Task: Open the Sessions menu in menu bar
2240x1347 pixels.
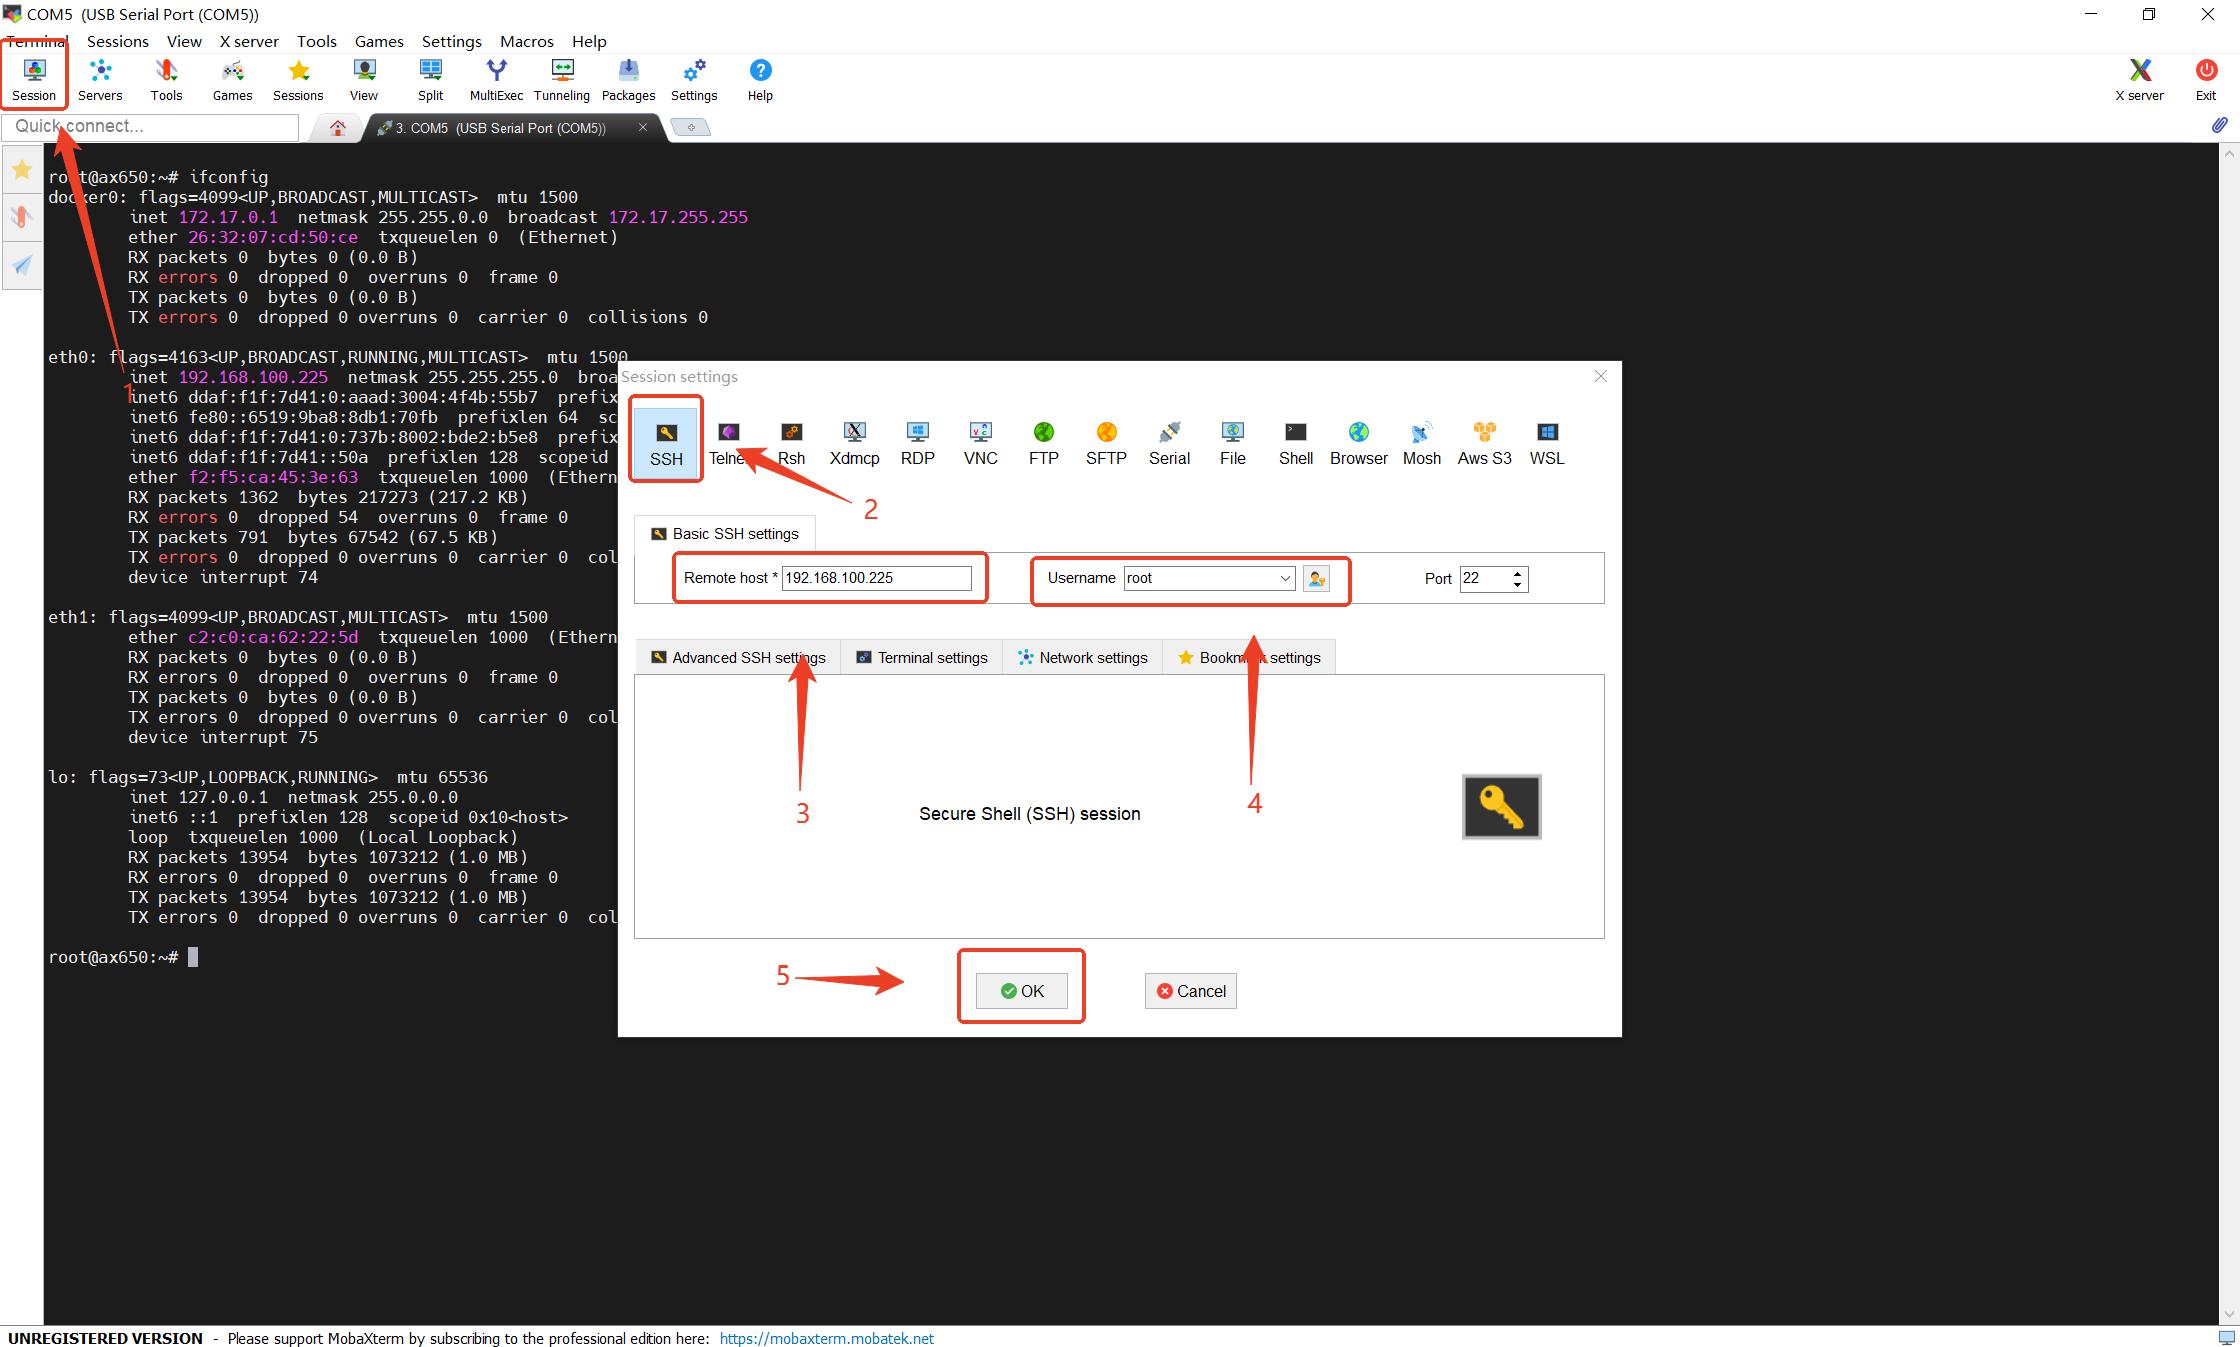Action: 118,41
